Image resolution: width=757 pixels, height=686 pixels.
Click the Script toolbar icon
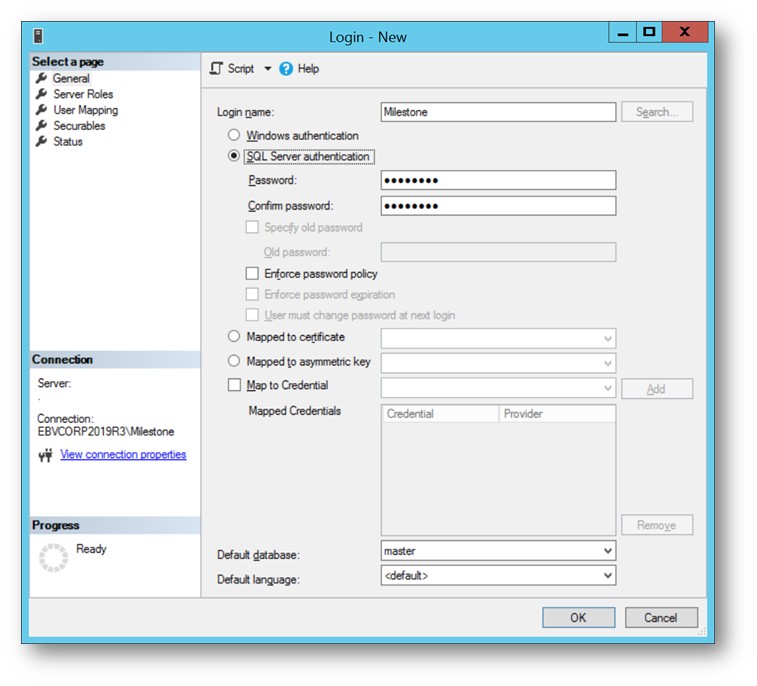point(216,69)
